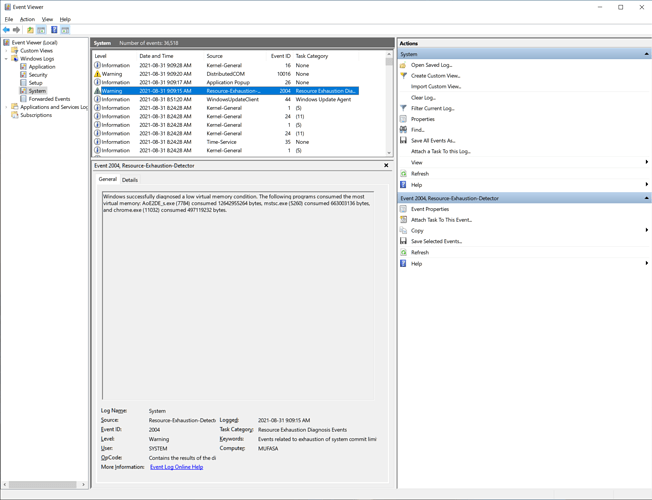This screenshot has height=500, width=652.
Task: Click the Refresh icon in System actions
Action: click(403, 173)
